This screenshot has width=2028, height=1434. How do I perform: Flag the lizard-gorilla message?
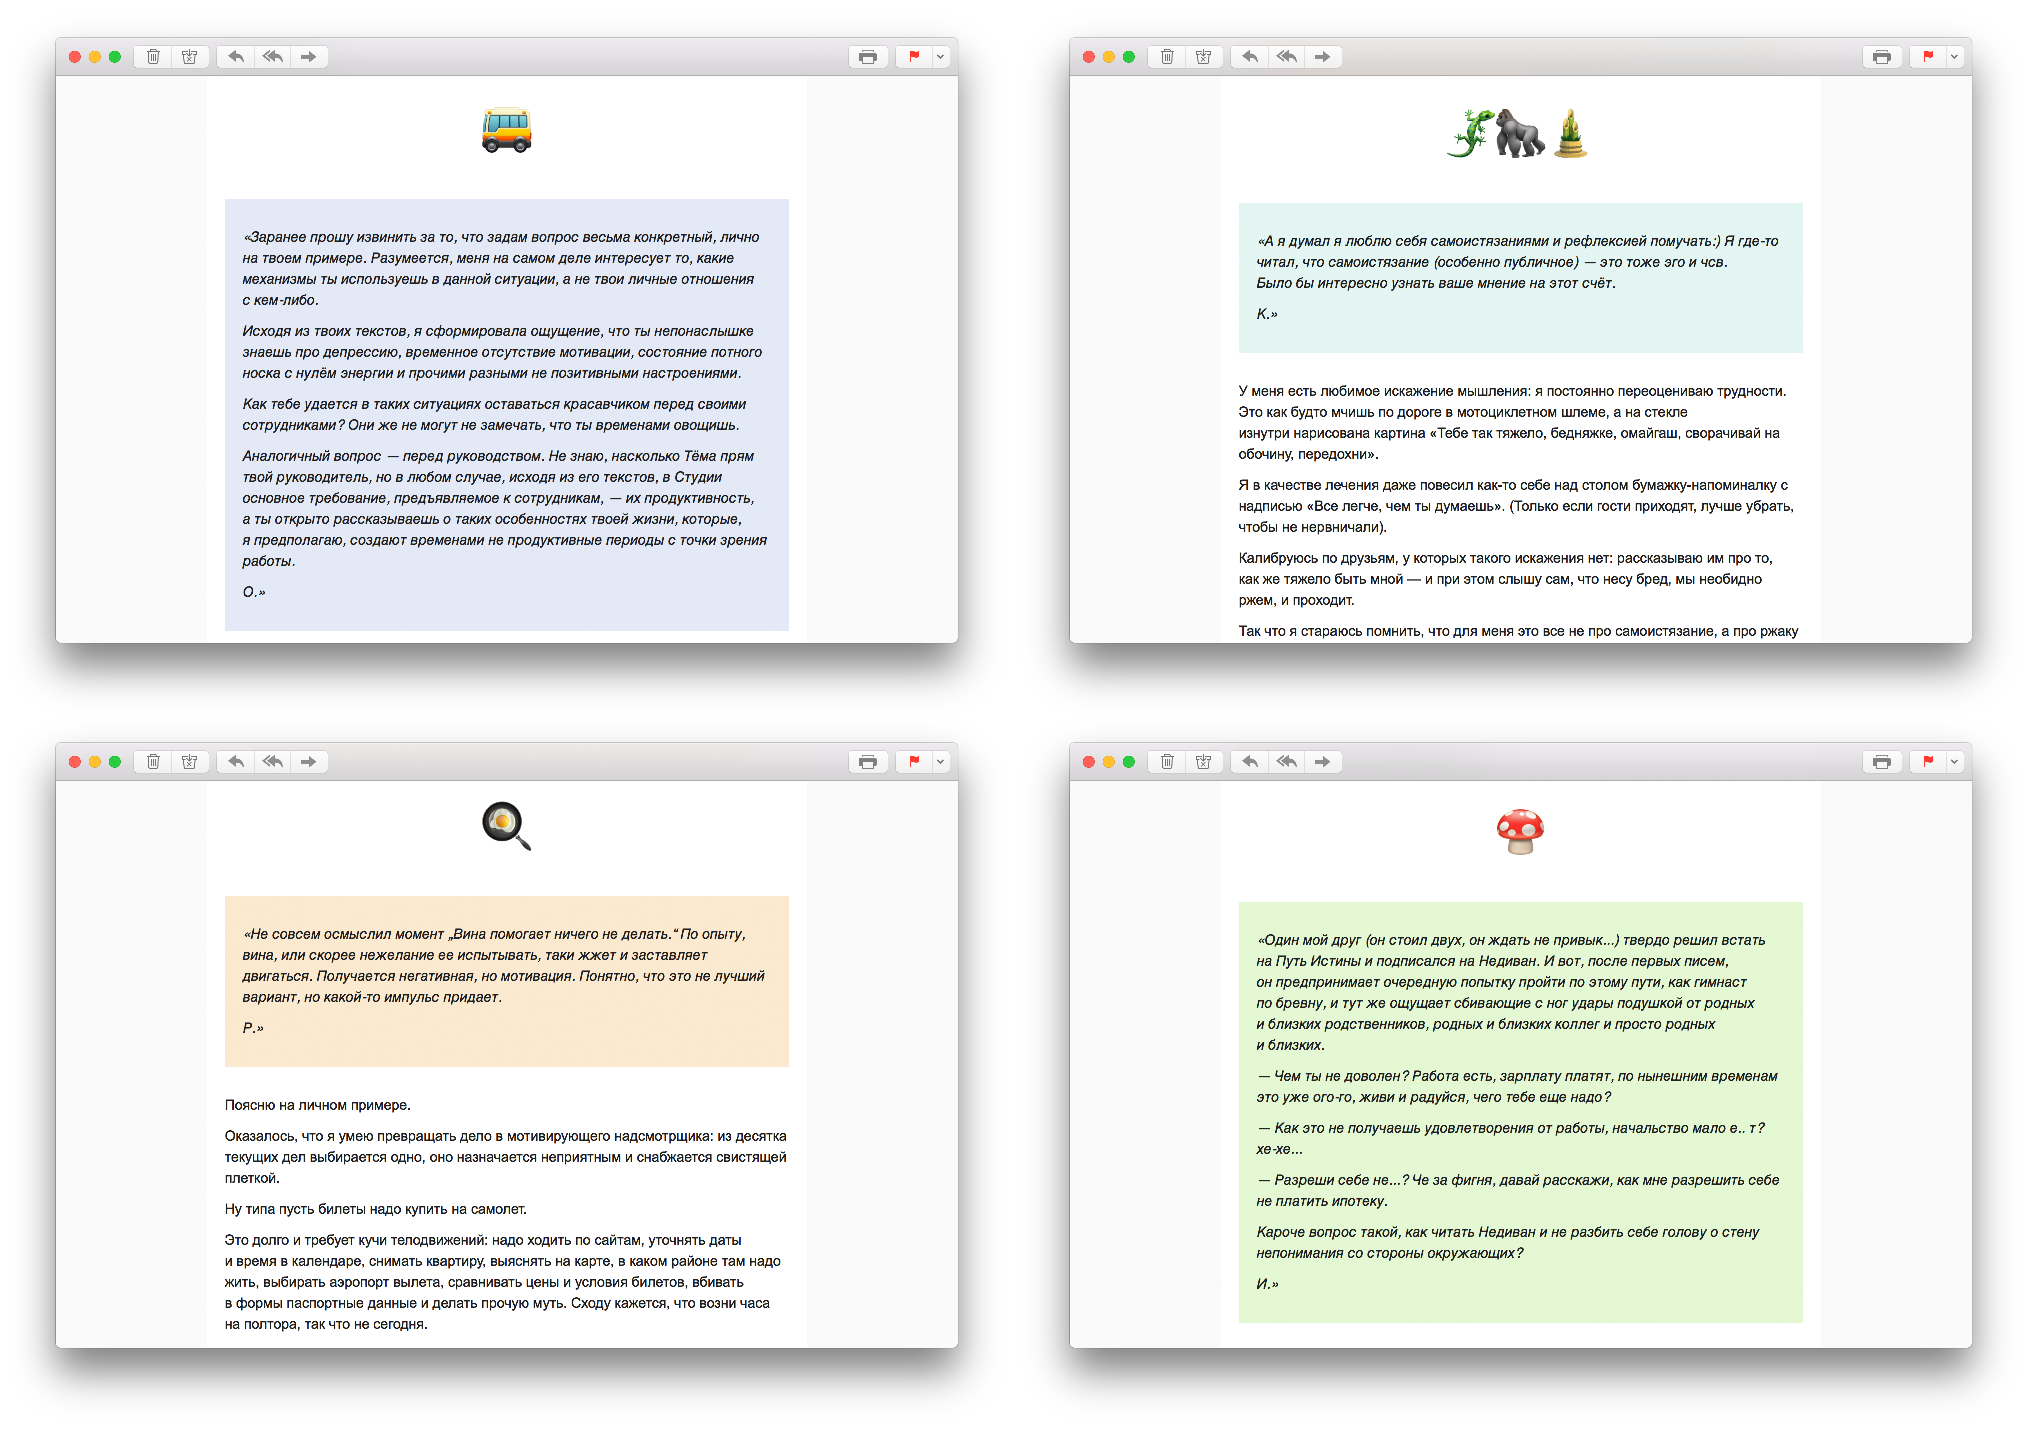pyautogui.click(x=1928, y=57)
